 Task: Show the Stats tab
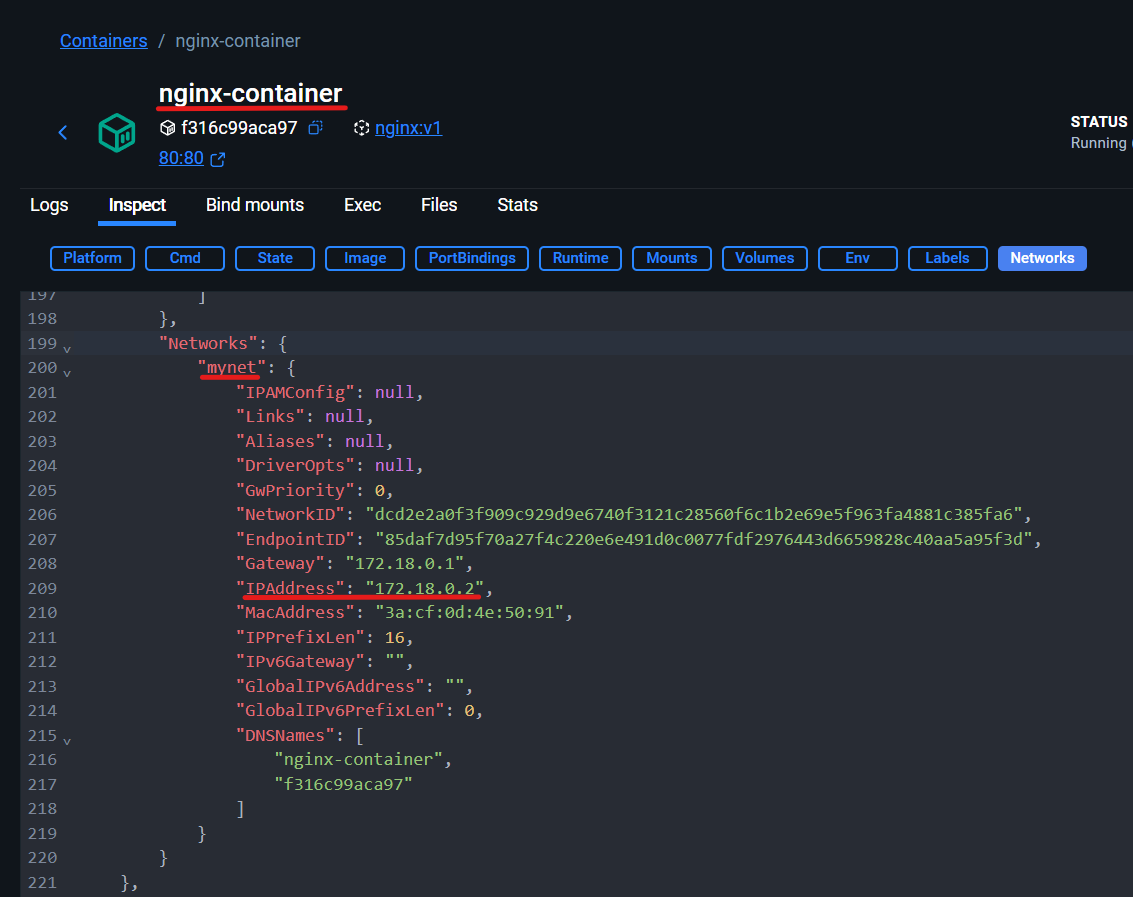(x=517, y=205)
